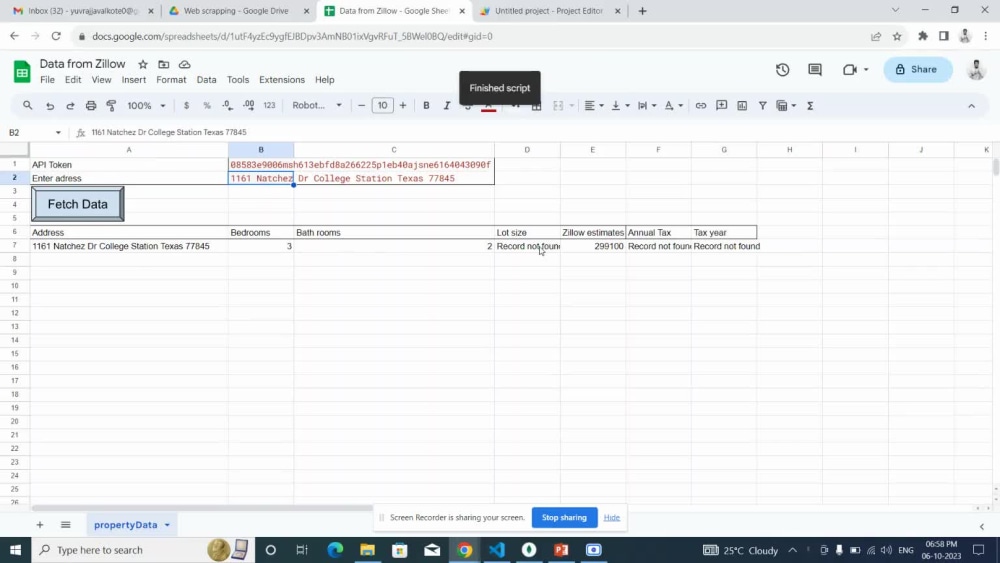Open the Roboto font family dropdown
1000x563 pixels.
point(317,106)
